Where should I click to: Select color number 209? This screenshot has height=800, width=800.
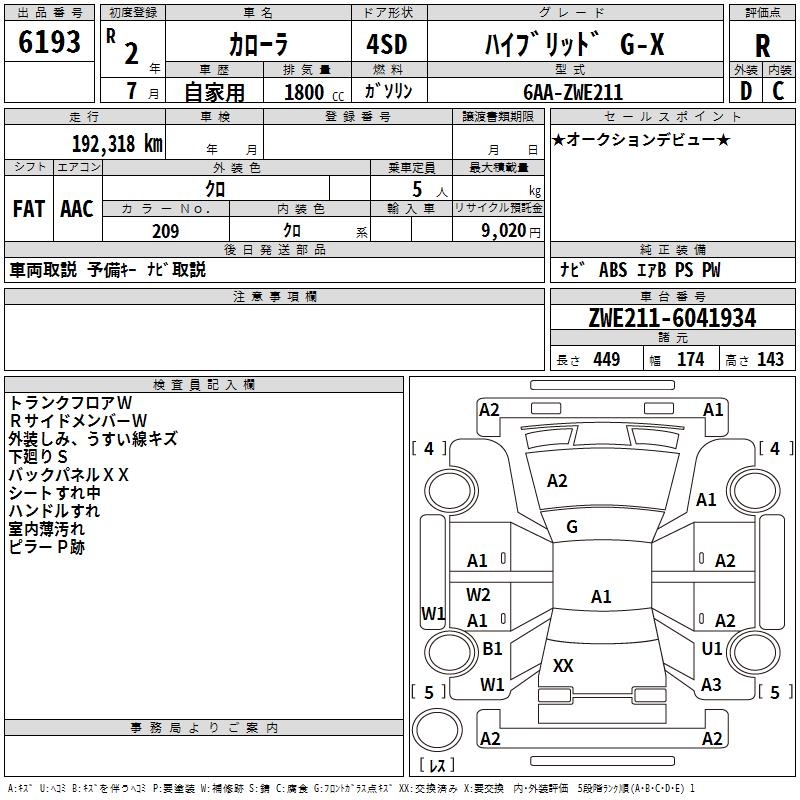(166, 231)
